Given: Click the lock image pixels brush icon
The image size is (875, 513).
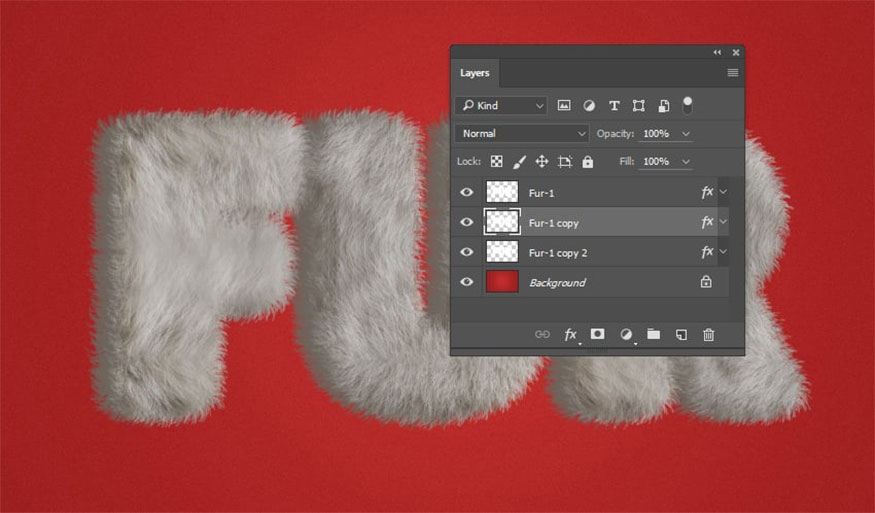Looking at the screenshot, I should pyautogui.click(x=519, y=161).
